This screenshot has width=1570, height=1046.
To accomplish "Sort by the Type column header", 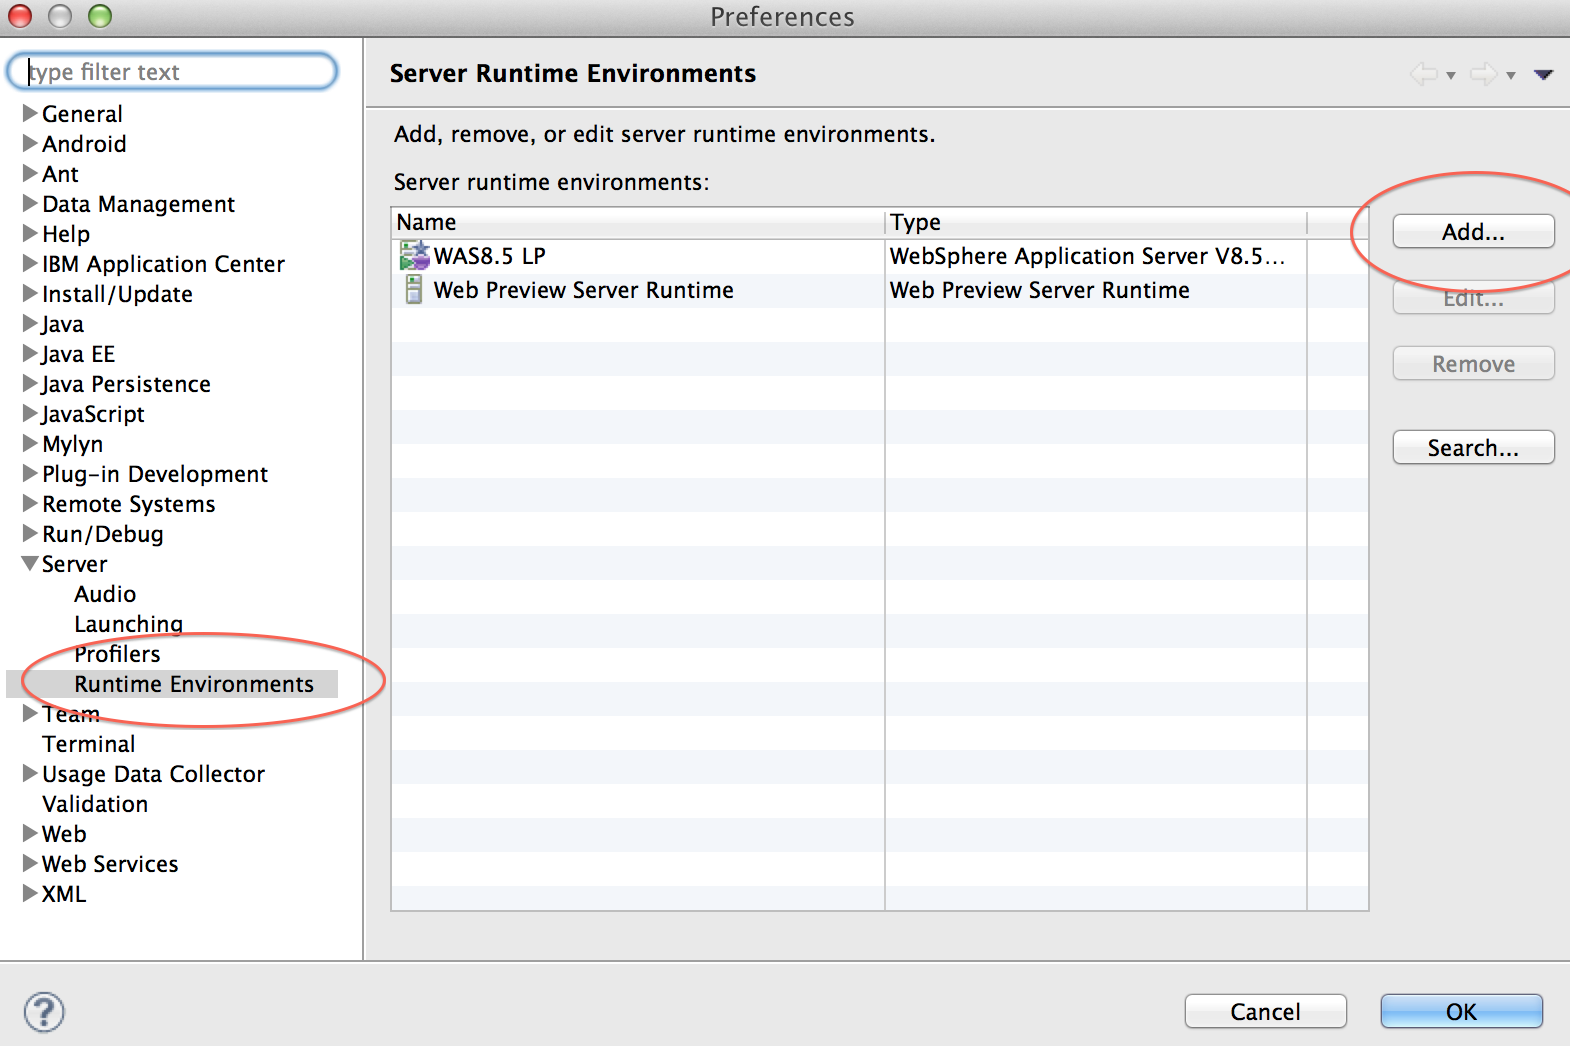I will 1096,222.
